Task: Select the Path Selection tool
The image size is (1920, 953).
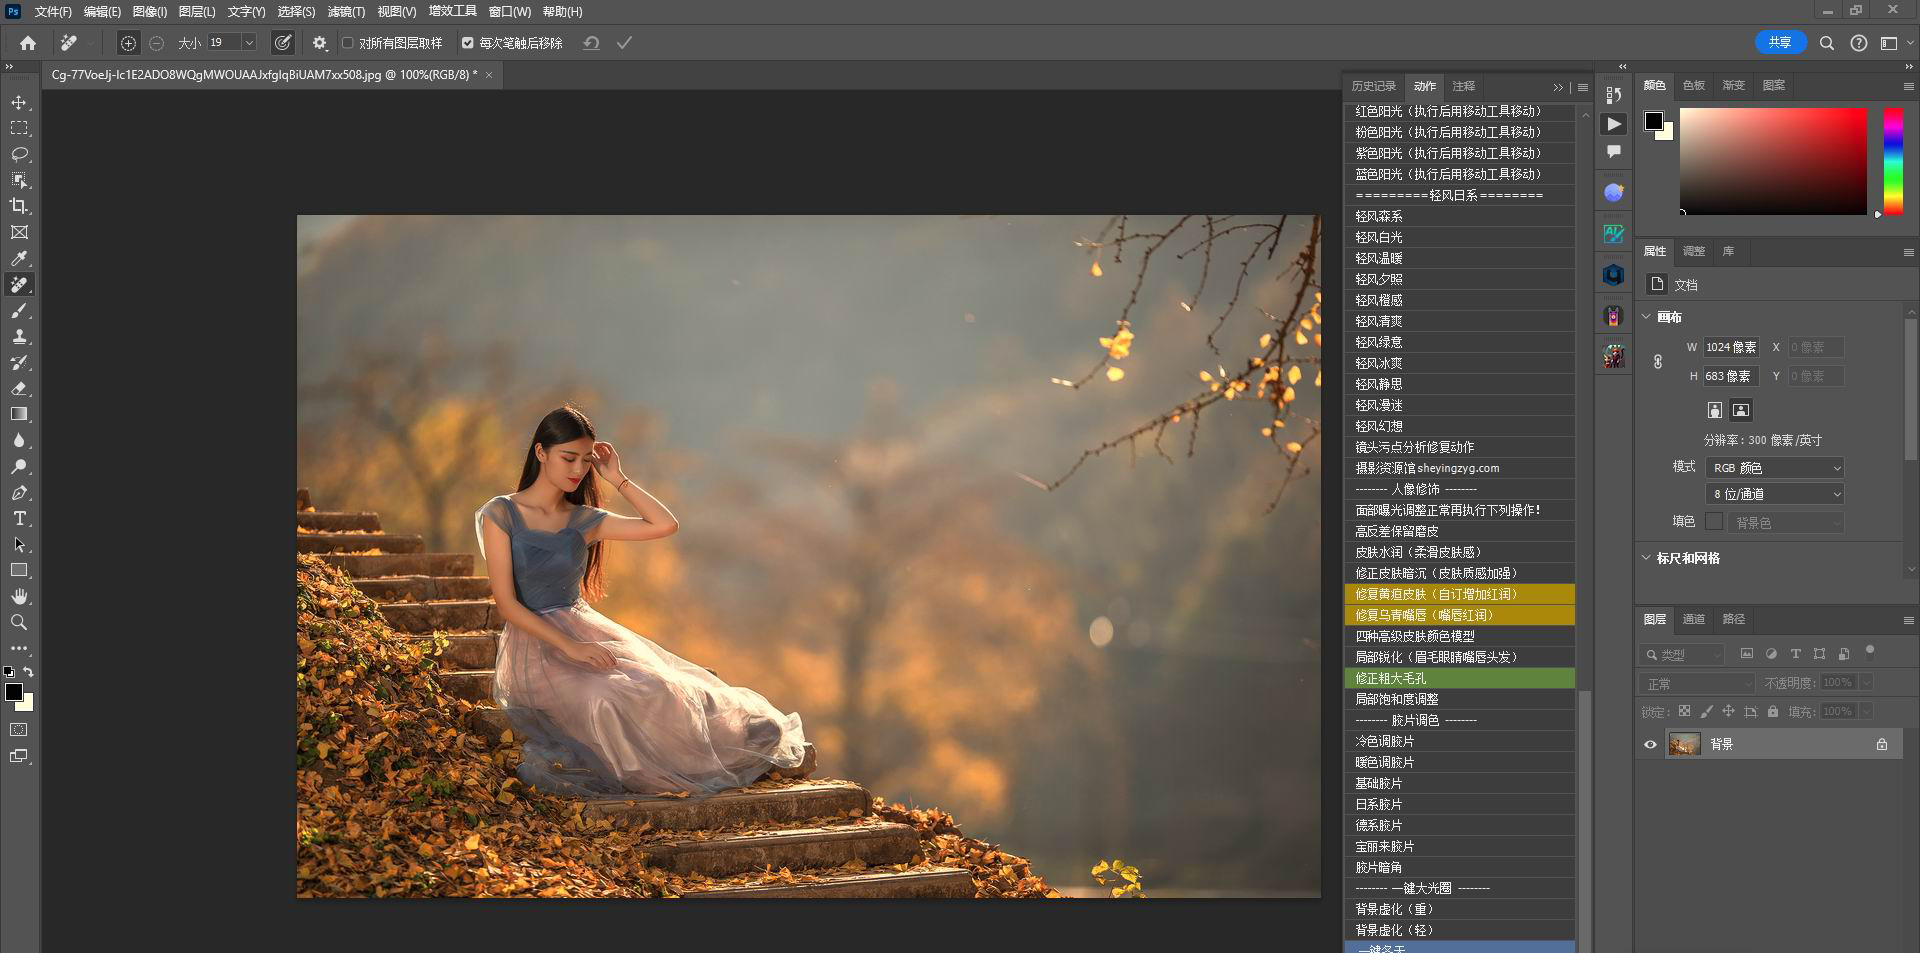Action: (19, 545)
